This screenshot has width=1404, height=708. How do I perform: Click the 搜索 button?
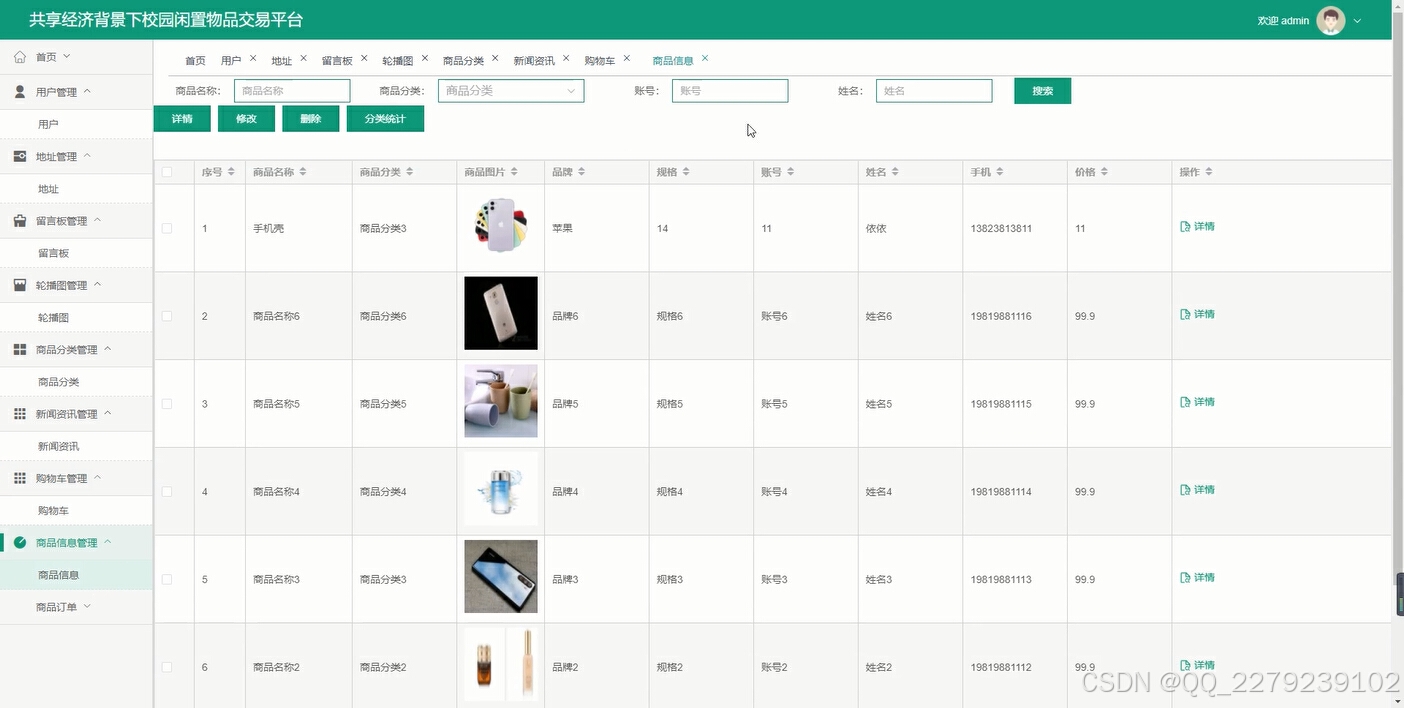tap(1042, 90)
